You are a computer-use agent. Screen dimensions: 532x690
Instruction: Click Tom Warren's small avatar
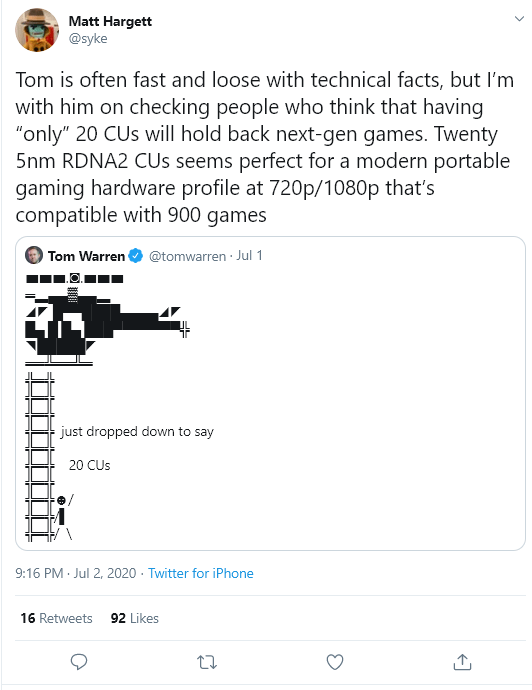(x=34, y=256)
